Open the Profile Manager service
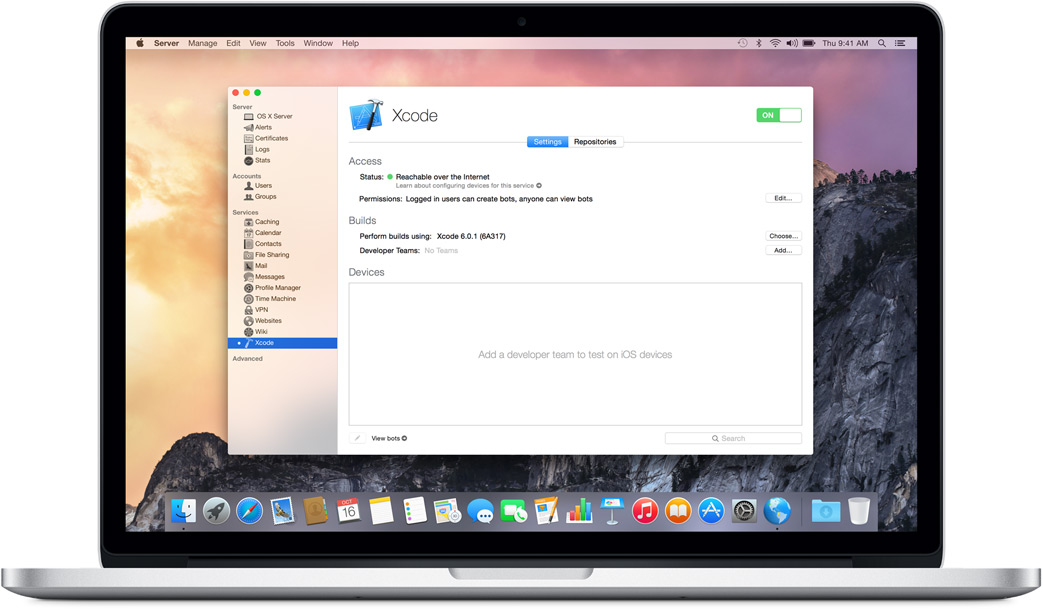 [x=277, y=288]
